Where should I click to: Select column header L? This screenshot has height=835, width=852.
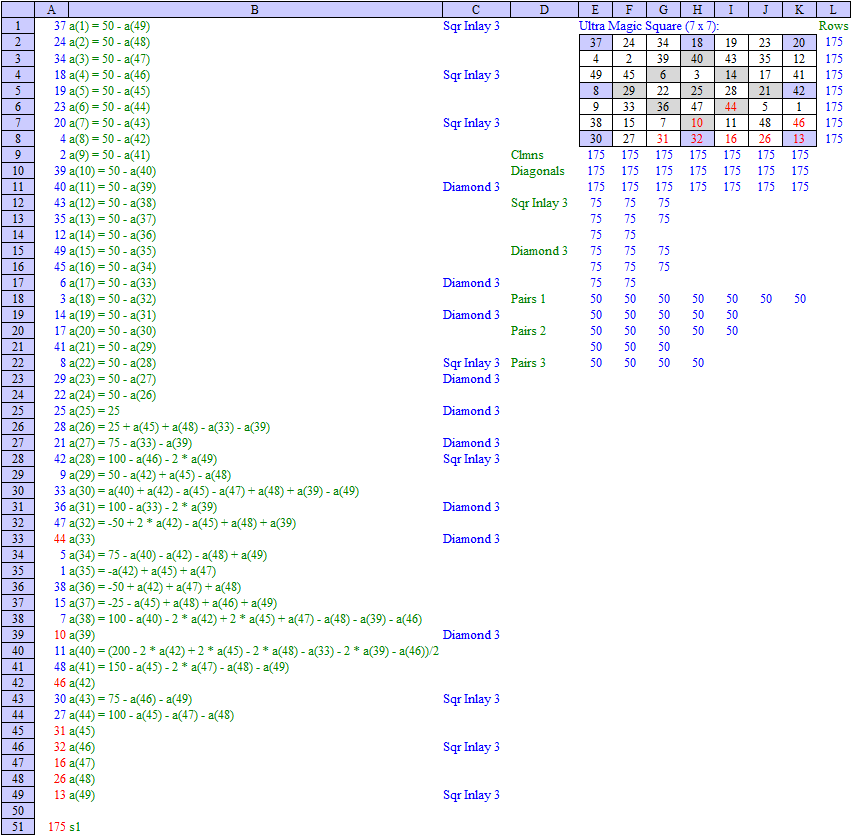[x=834, y=9]
